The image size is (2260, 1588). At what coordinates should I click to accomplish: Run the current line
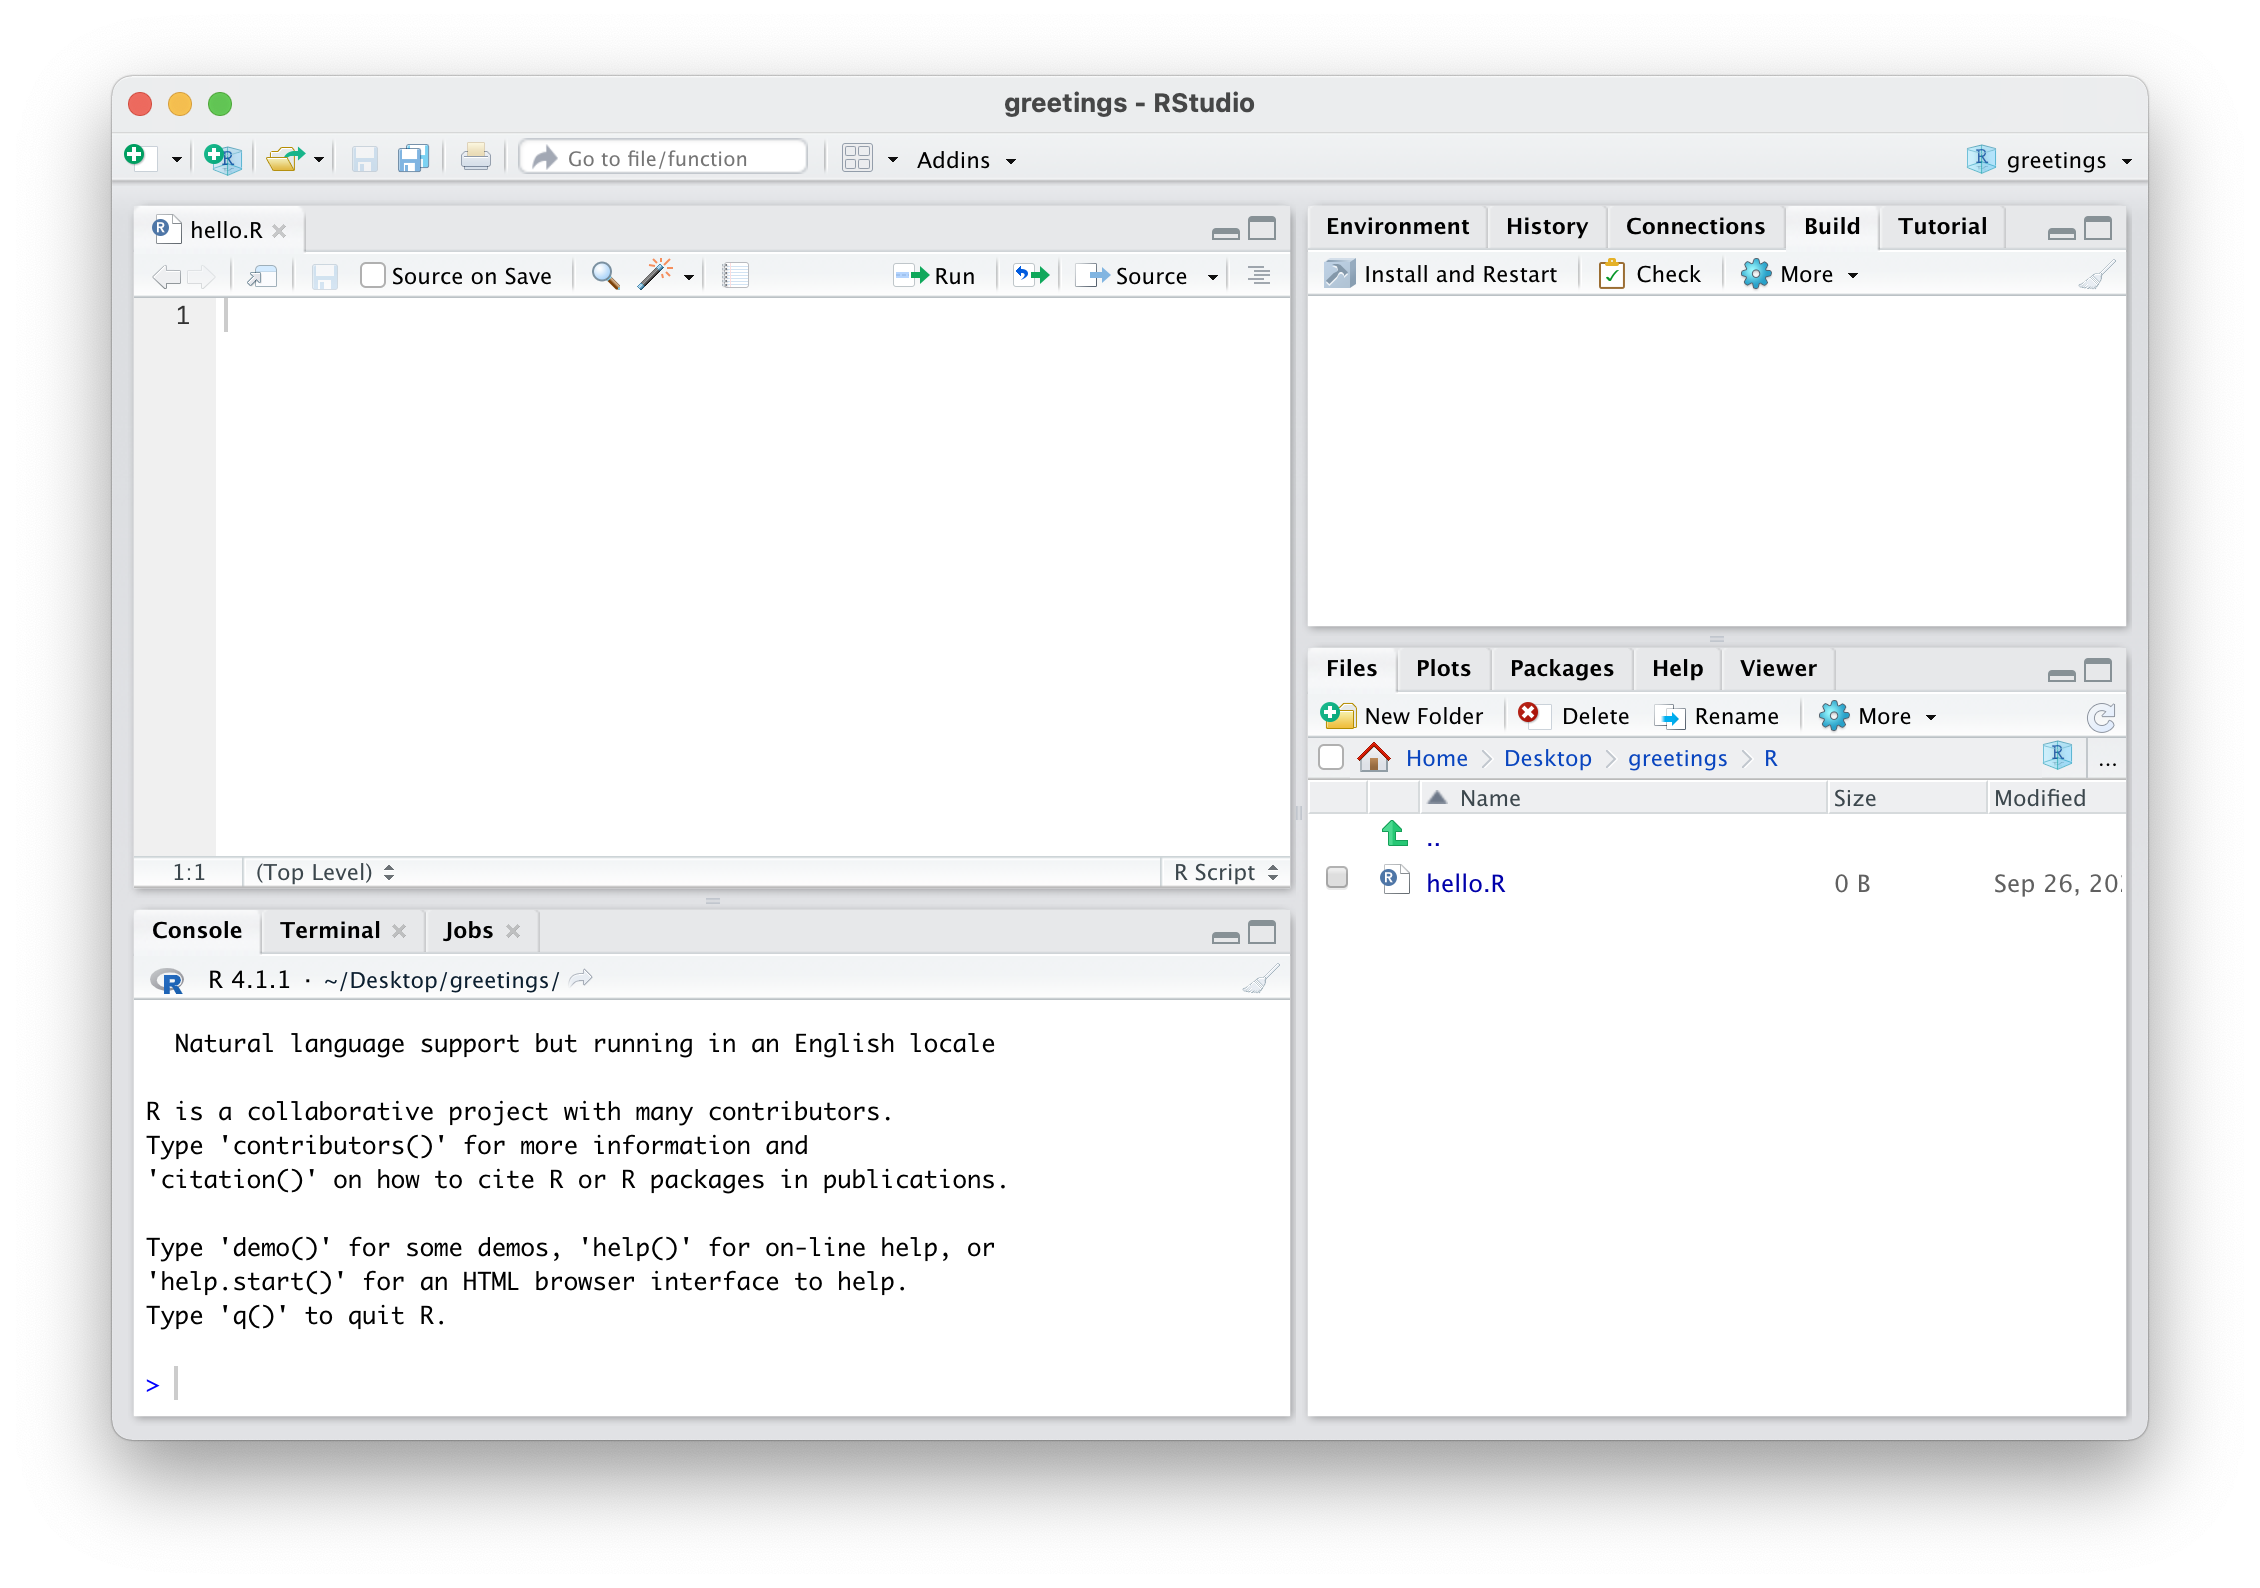[934, 276]
